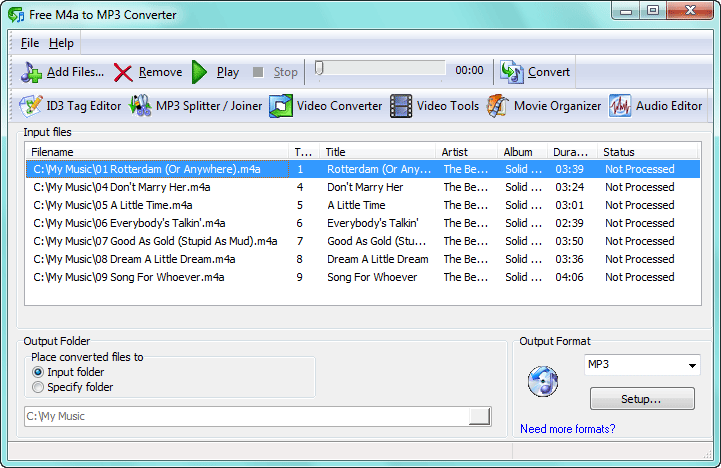Click the Setup... button
The width and height of the screenshot is (721, 468).
tap(642, 399)
